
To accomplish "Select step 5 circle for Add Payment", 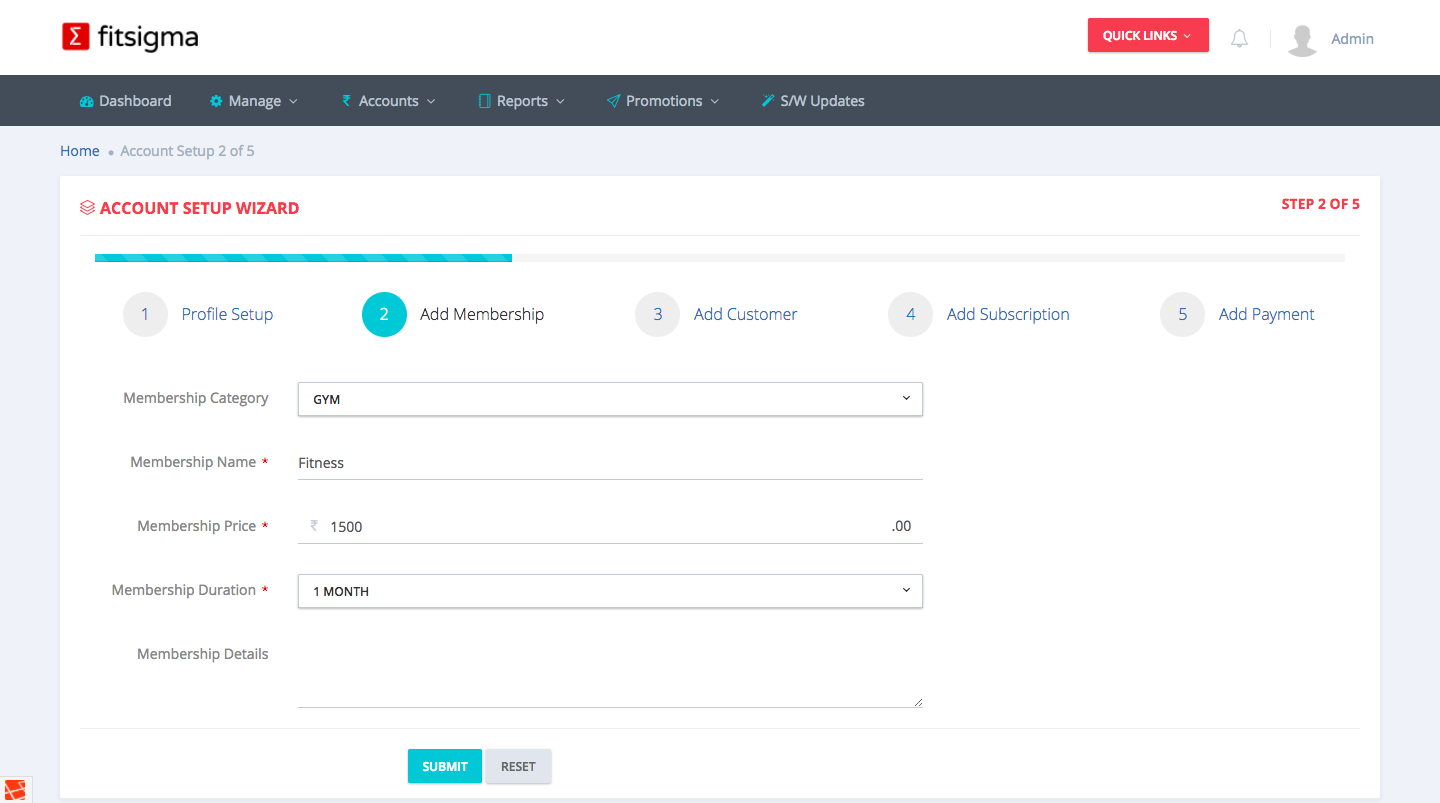I will click(x=1182, y=314).
